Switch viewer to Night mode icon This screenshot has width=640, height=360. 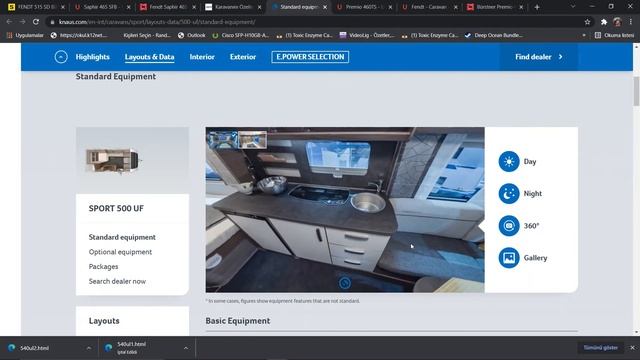[x=509, y=193]
